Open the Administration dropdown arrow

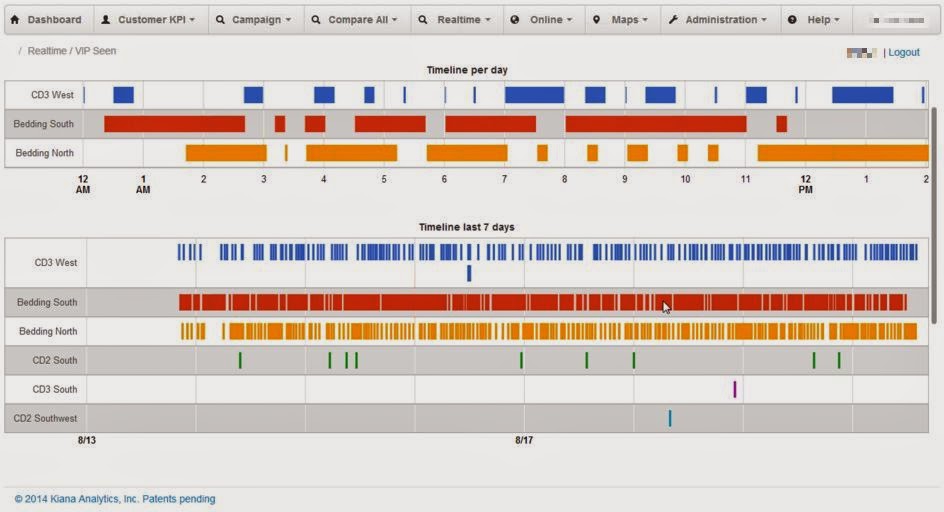coord(764,20)
